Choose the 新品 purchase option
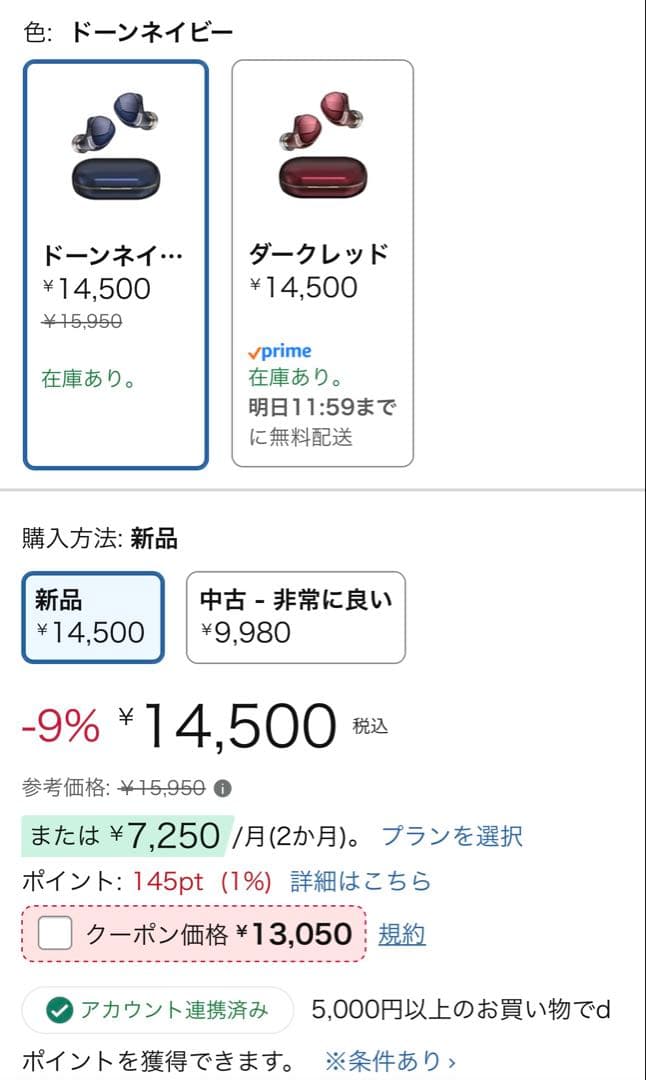The height and width of the screenshot is (1080, 646). pos(92,617)
